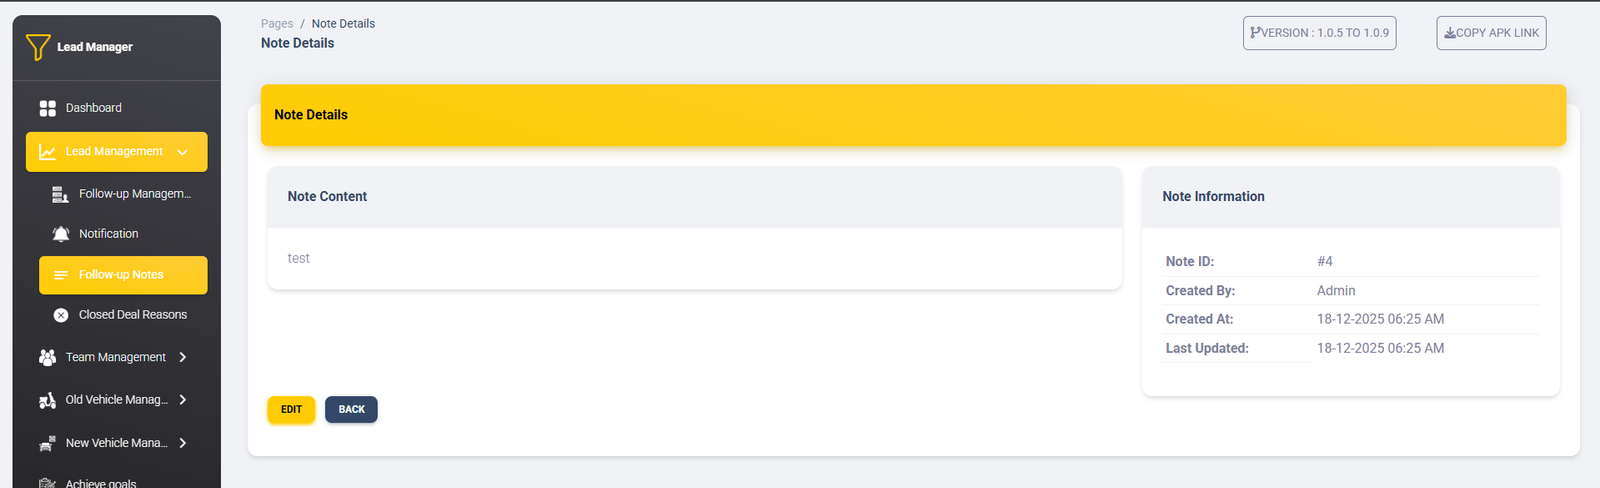
Task: Click the Copy APK Link button
Action: click(x=1491, y=33)
